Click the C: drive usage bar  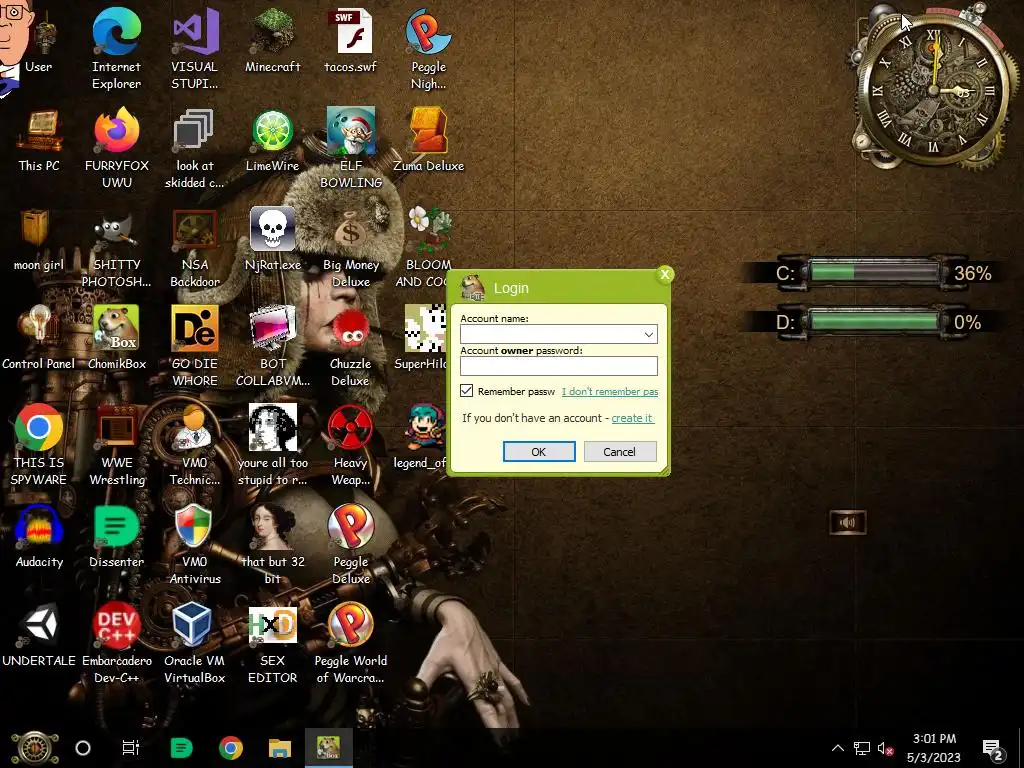coord(874,272)
